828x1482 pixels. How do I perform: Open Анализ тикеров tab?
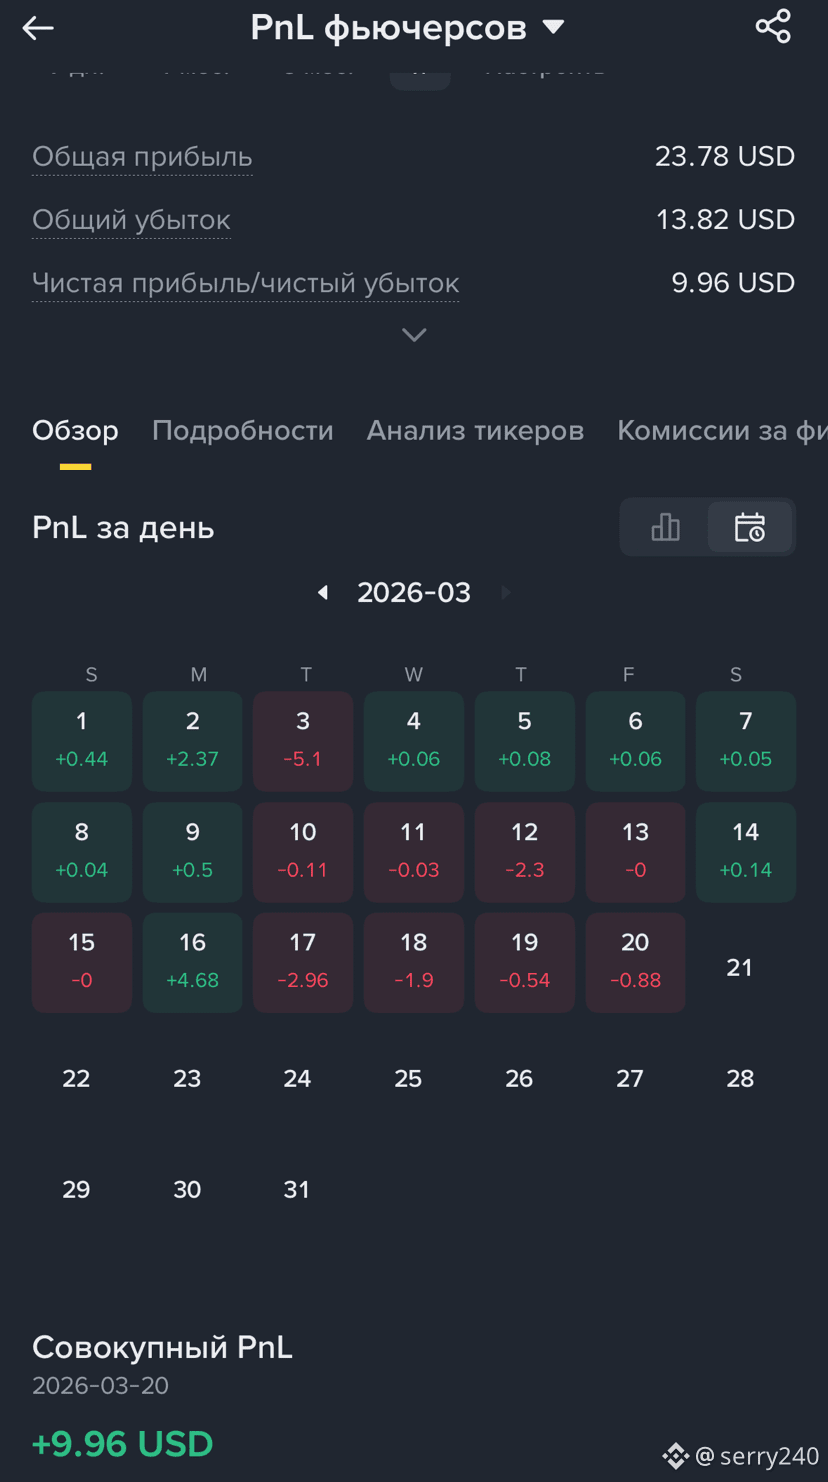click(x=475, y=431)
